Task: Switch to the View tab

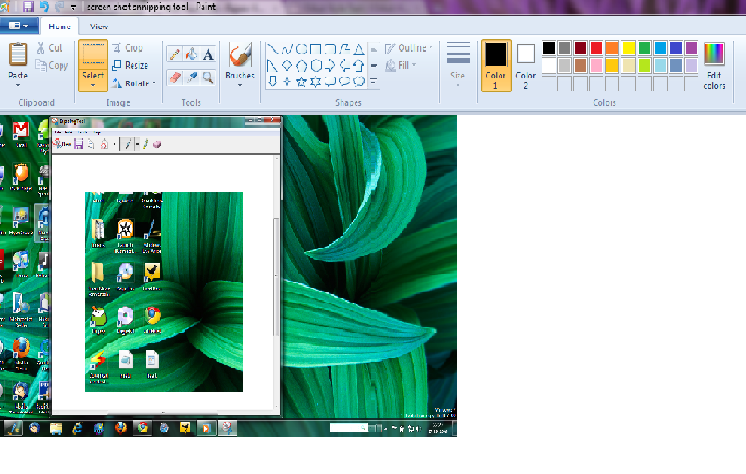Action: click(x=98, y=26)
